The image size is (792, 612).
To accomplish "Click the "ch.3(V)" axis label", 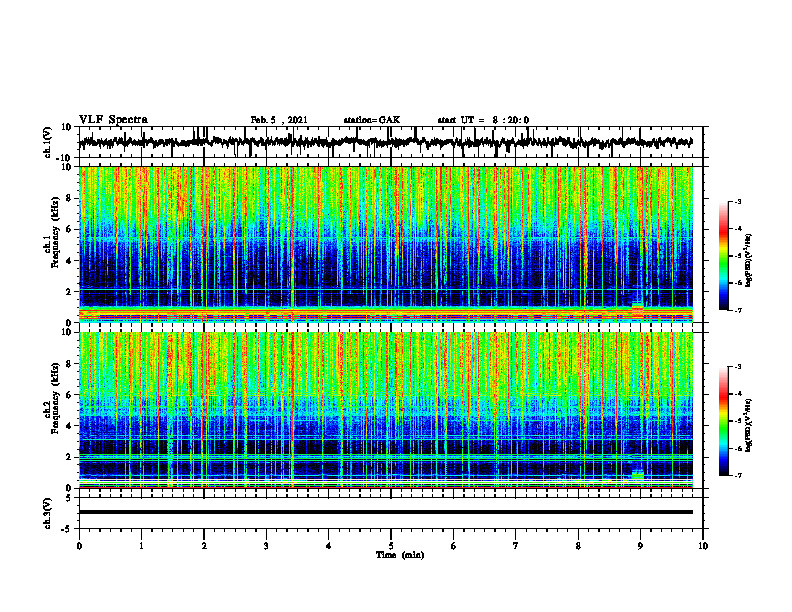I will (x=48, y=513).
